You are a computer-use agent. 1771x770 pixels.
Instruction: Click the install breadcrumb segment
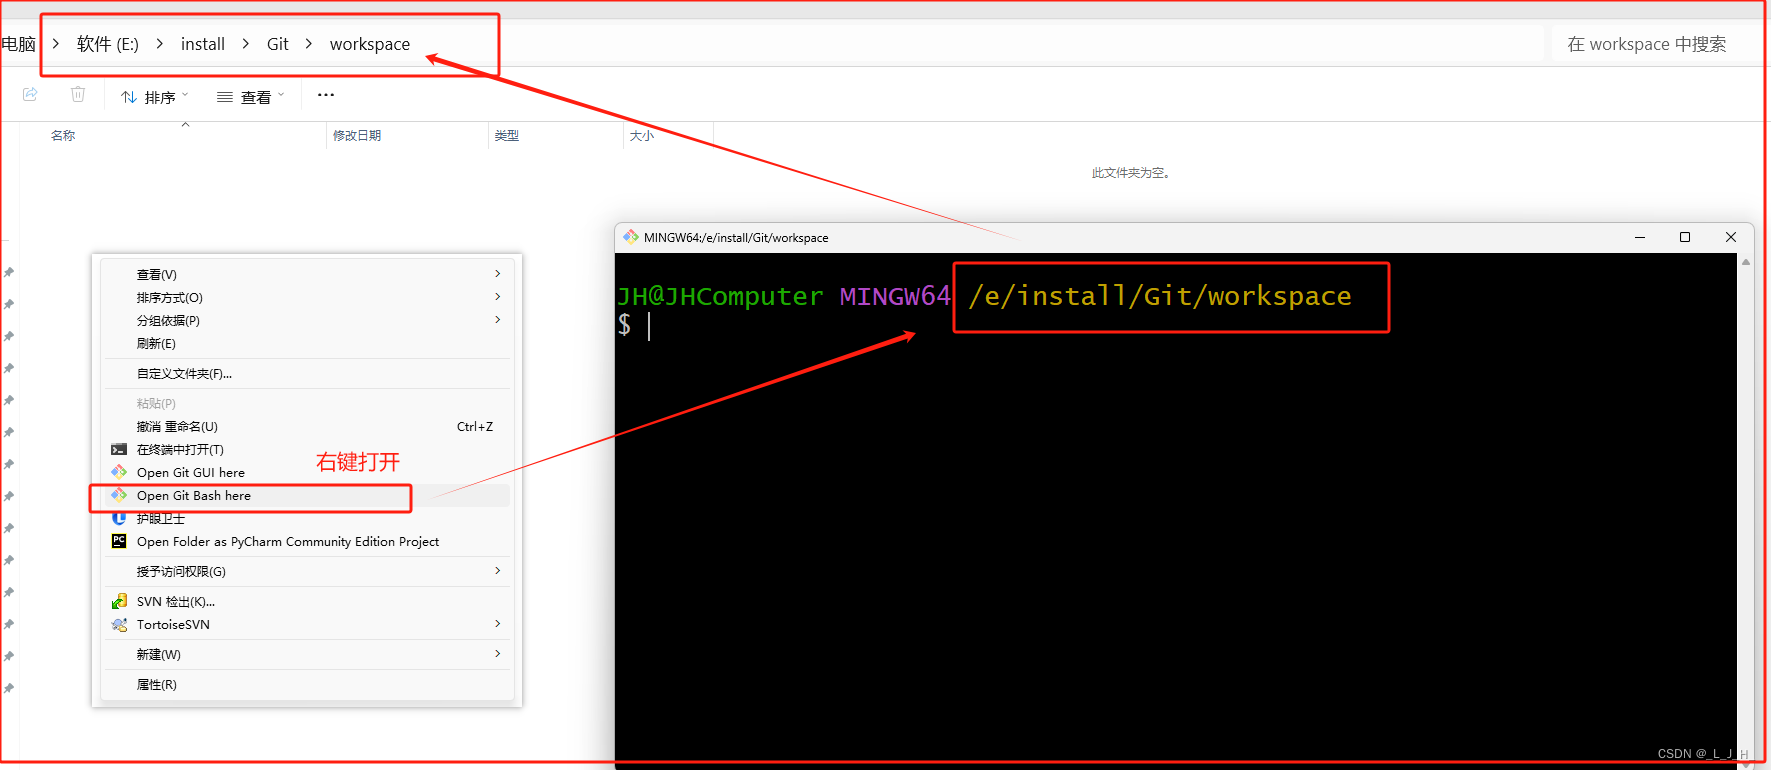click(203, 44)
